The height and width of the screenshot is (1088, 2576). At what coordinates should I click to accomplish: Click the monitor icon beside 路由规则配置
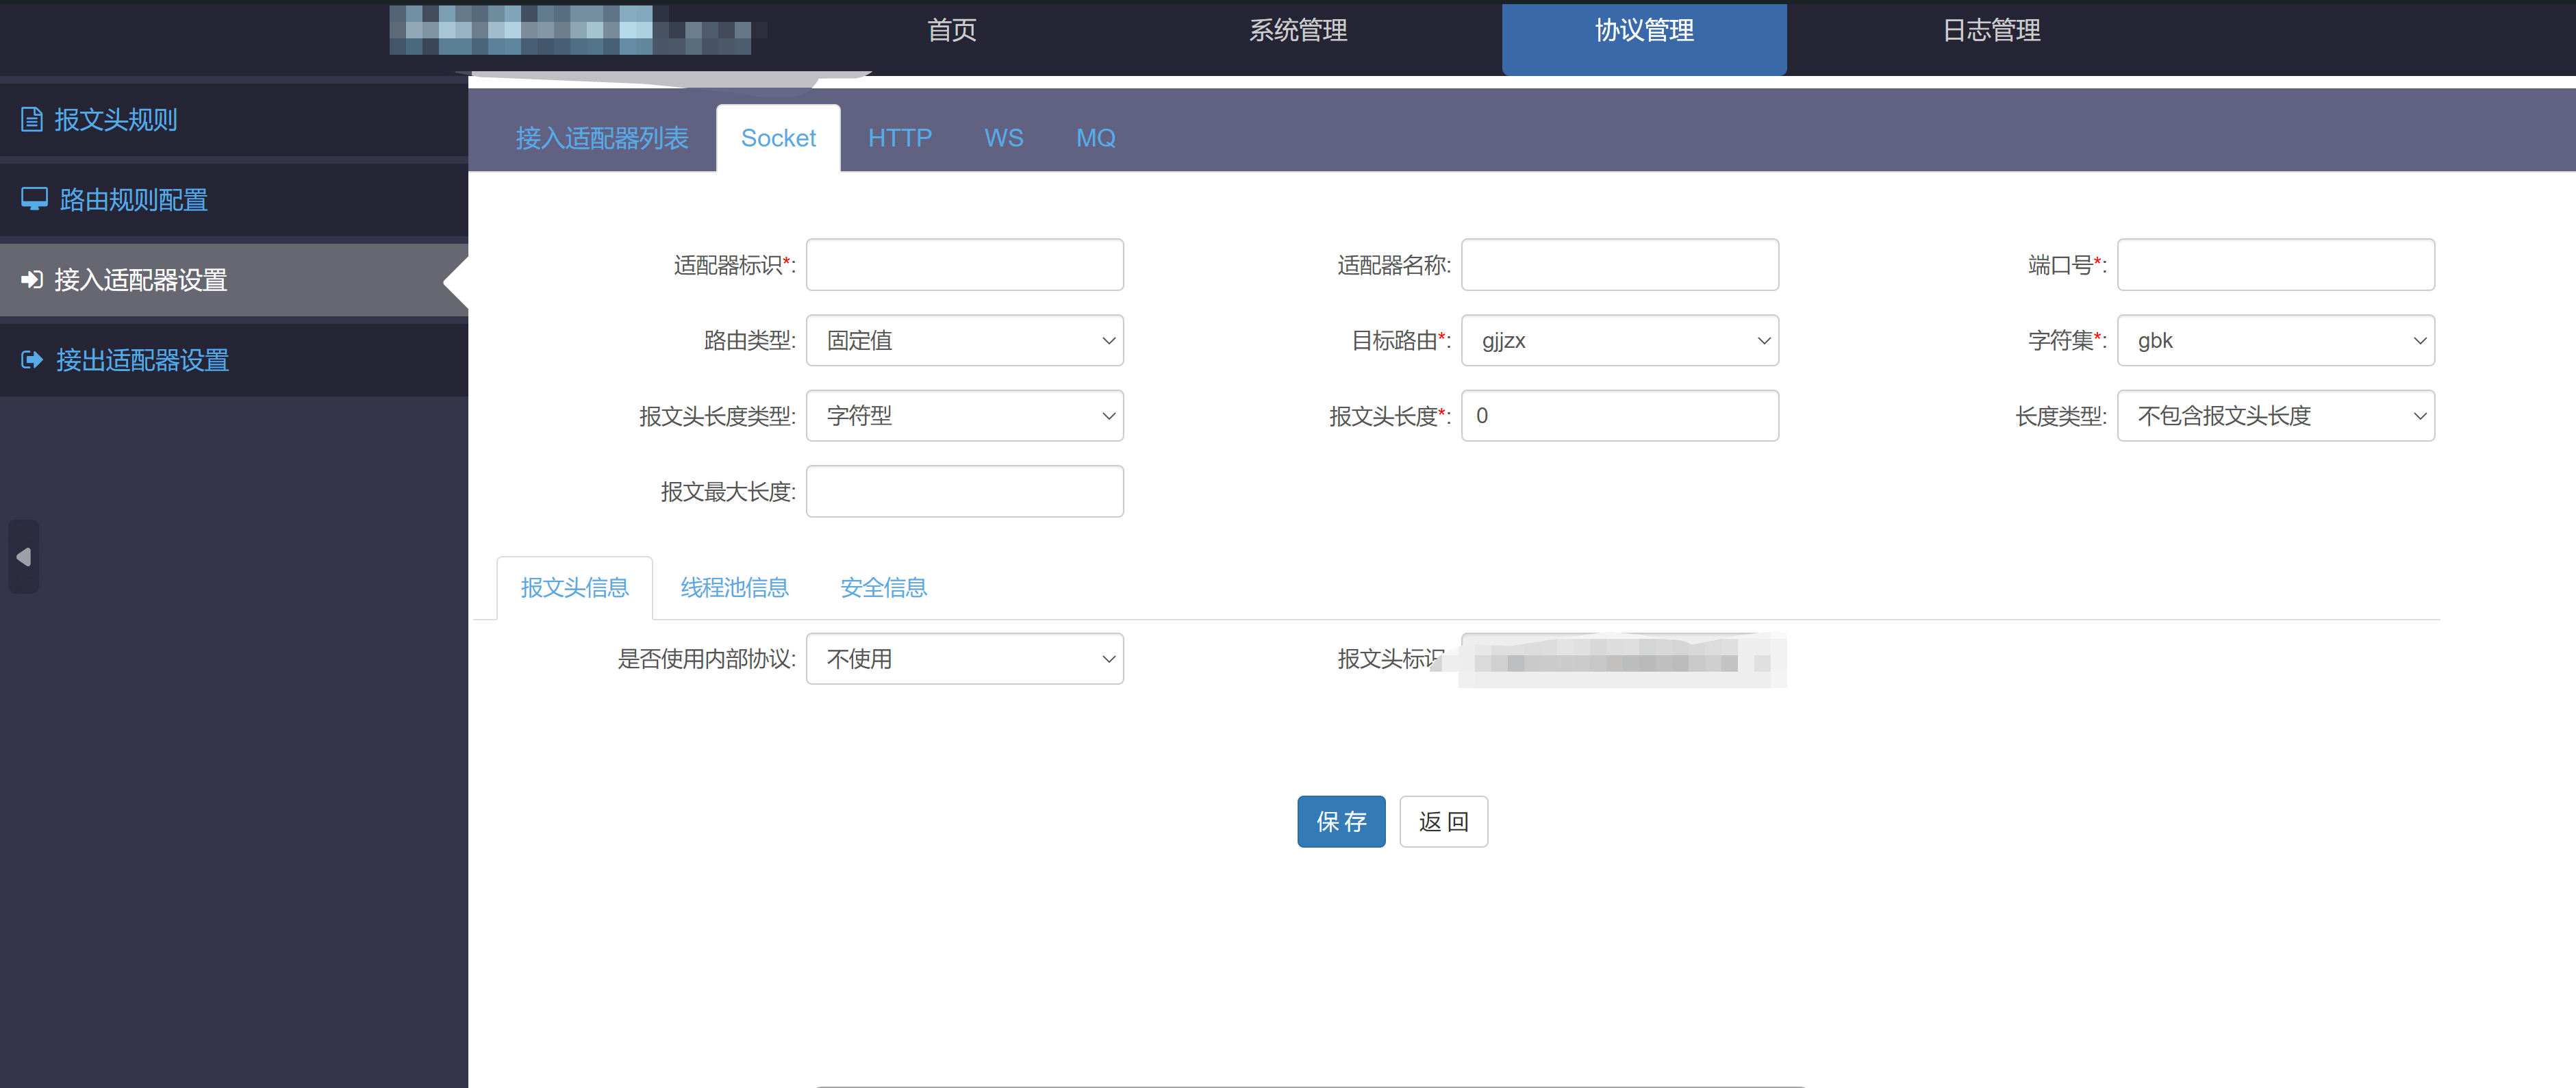tap(35, 199)
